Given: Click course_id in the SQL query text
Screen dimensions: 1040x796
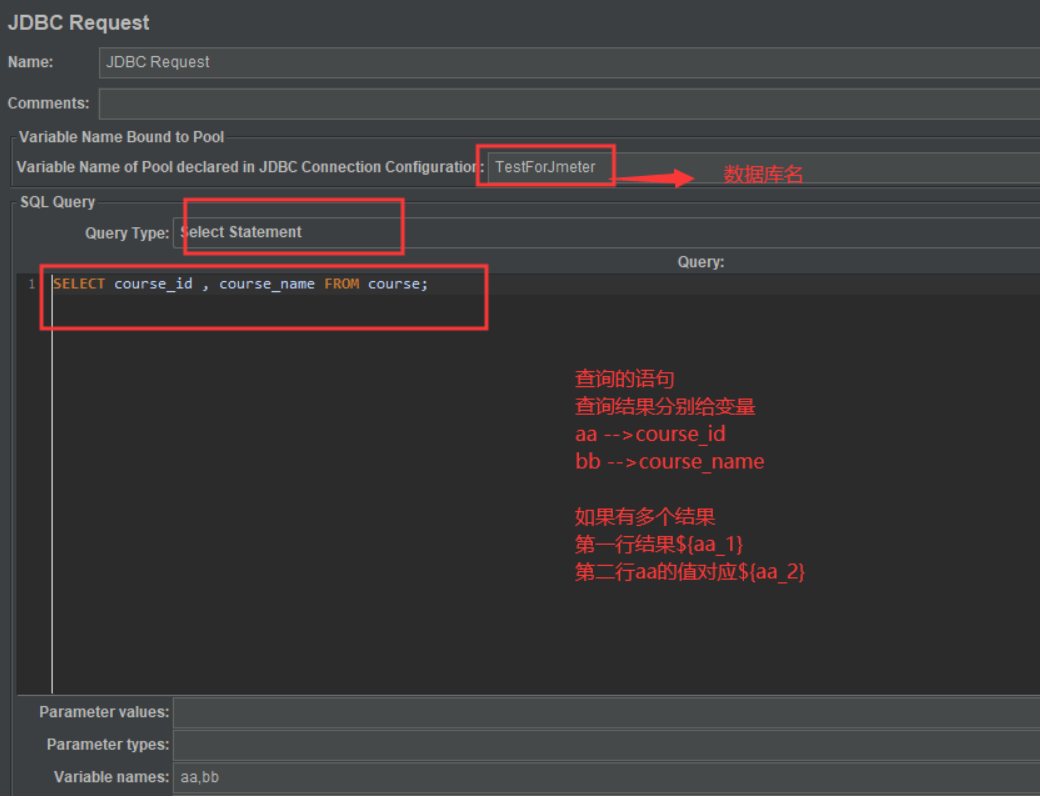Looking at the screenshot, I should [153, 284].
